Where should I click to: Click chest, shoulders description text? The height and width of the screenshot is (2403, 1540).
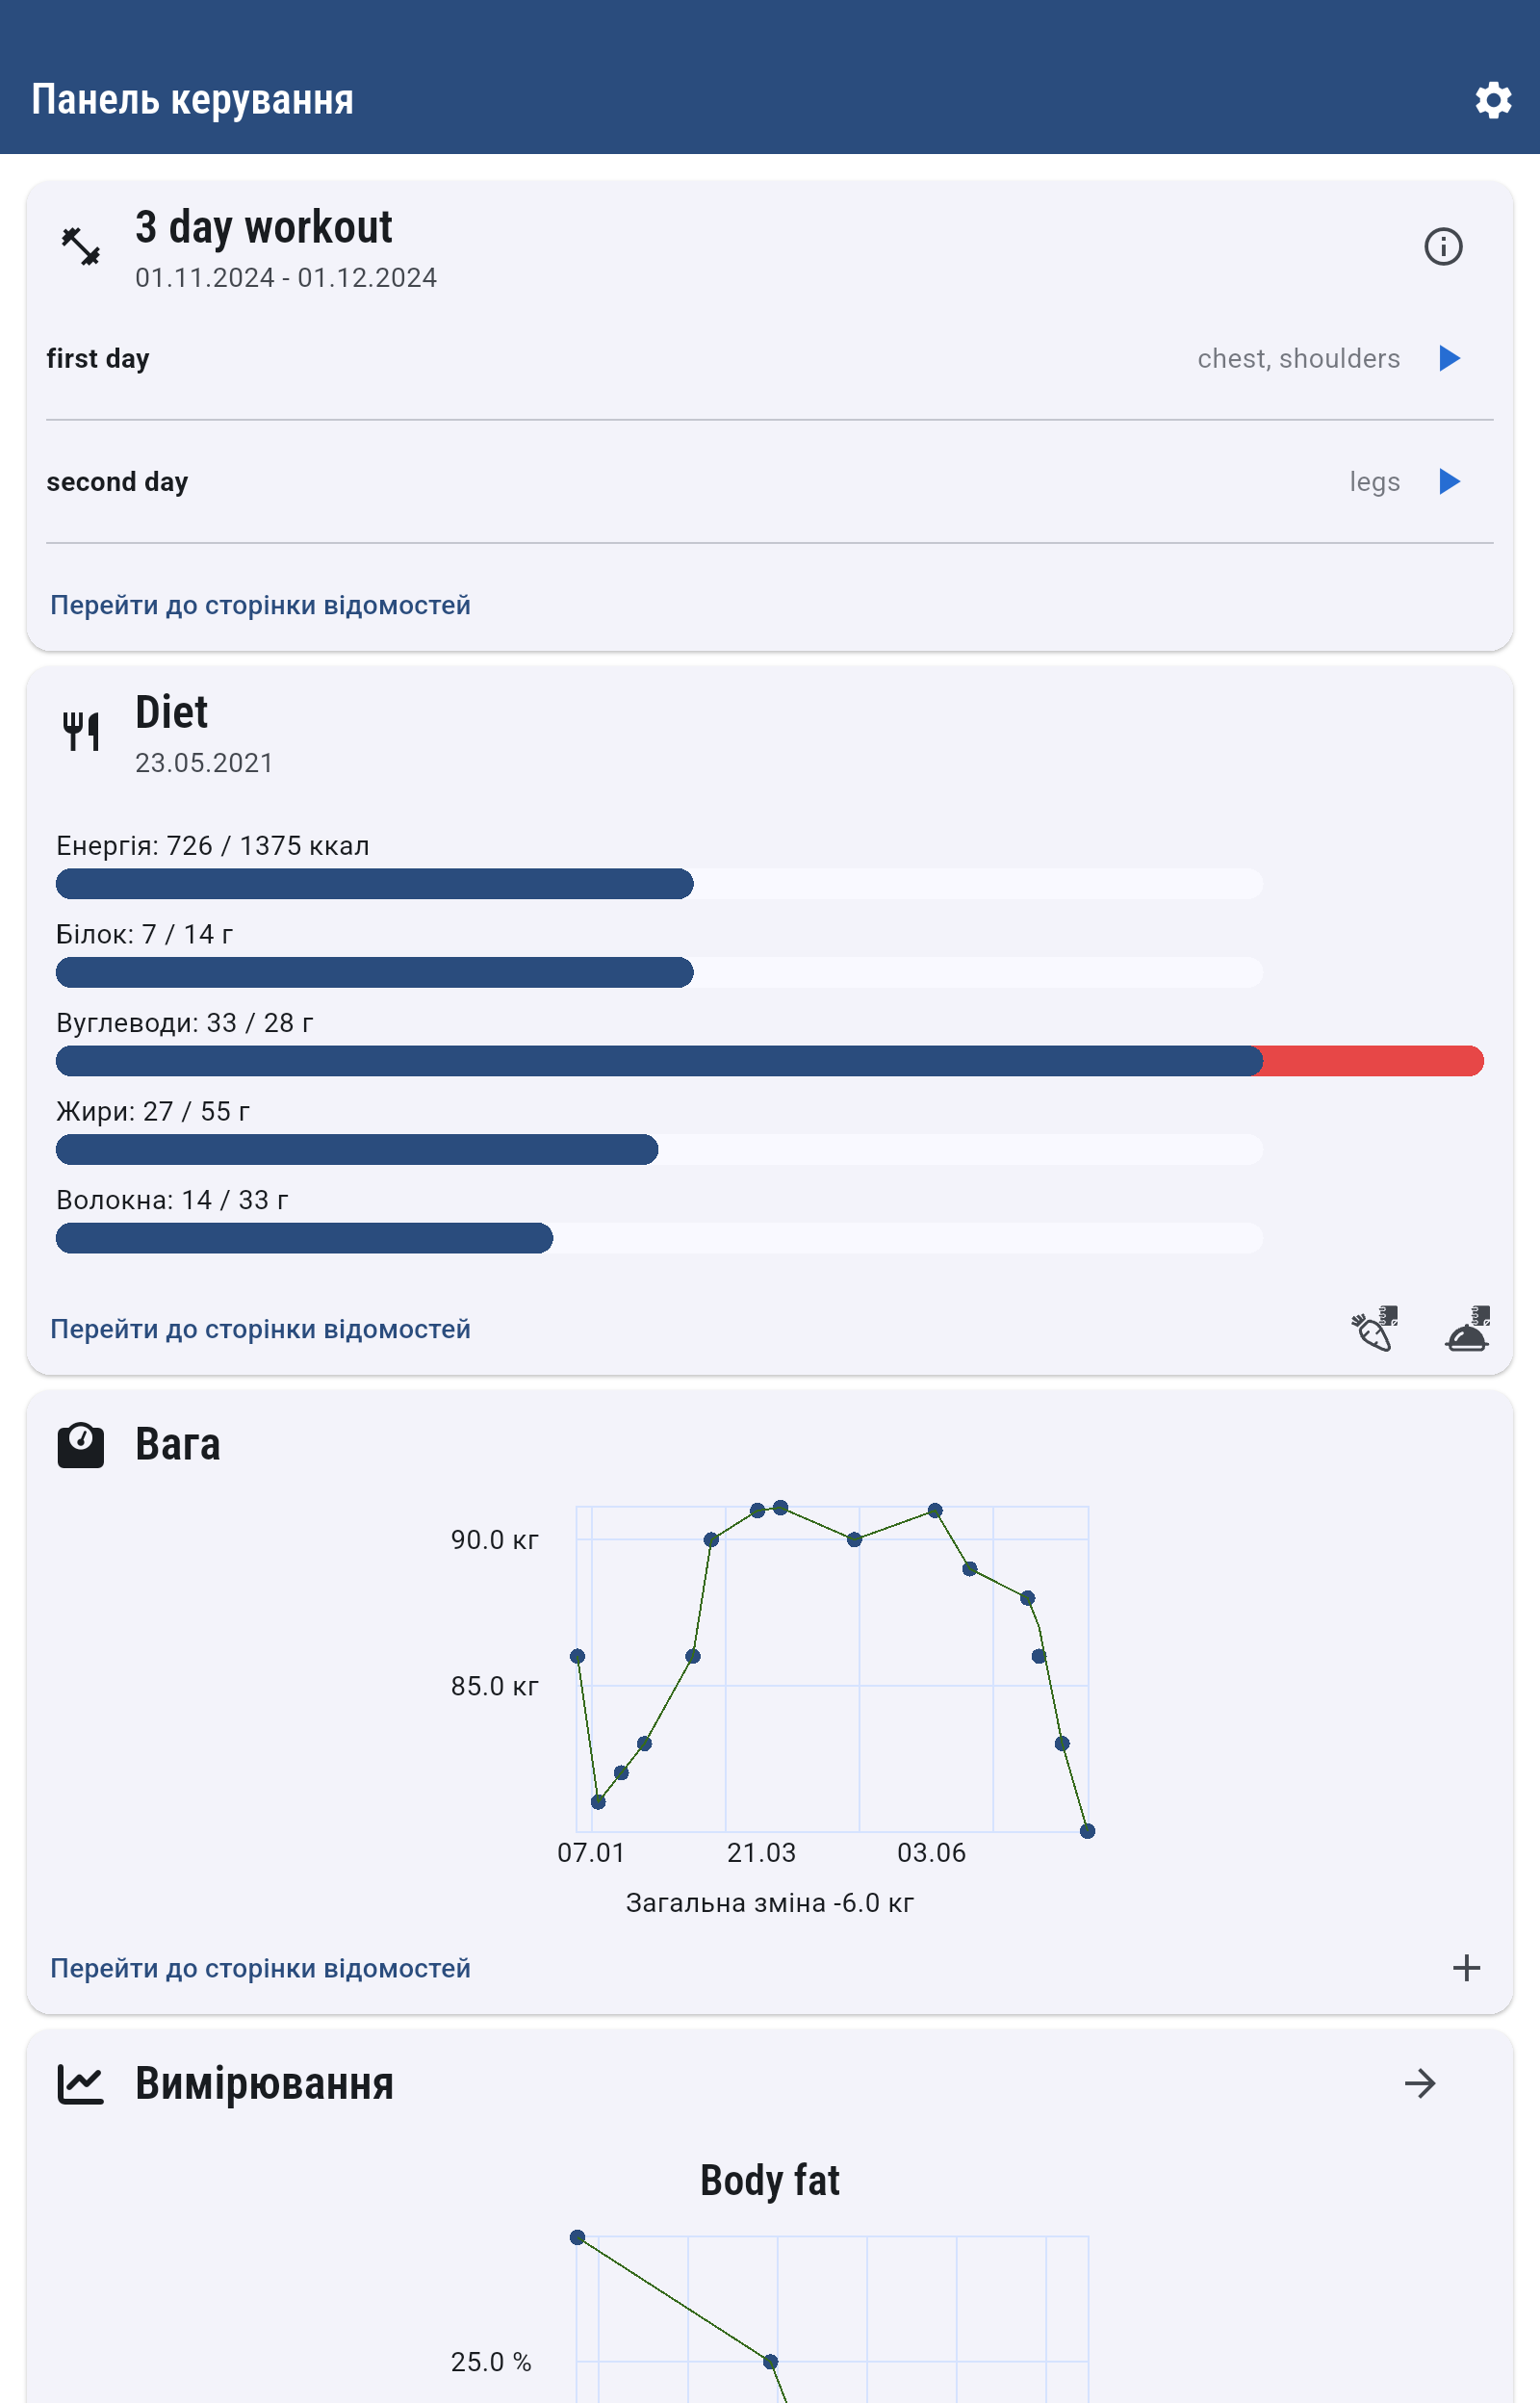(x=1298, y=359)
